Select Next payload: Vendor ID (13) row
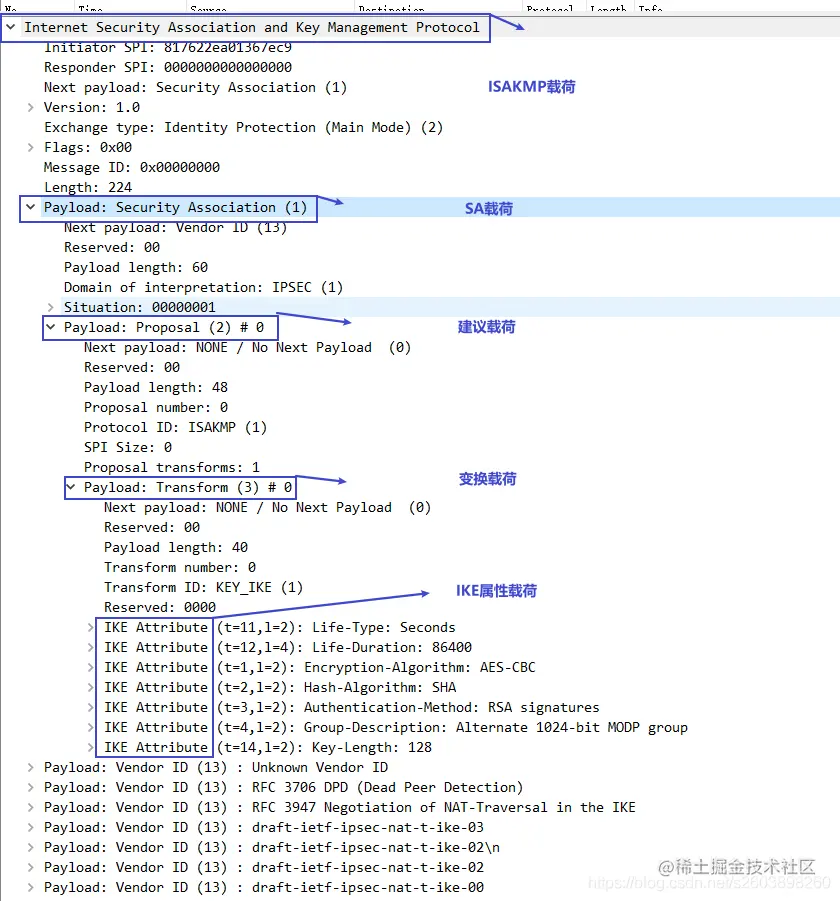Image resolution: width=840 pixels, height=901 pixels. (x=175, y=228)
